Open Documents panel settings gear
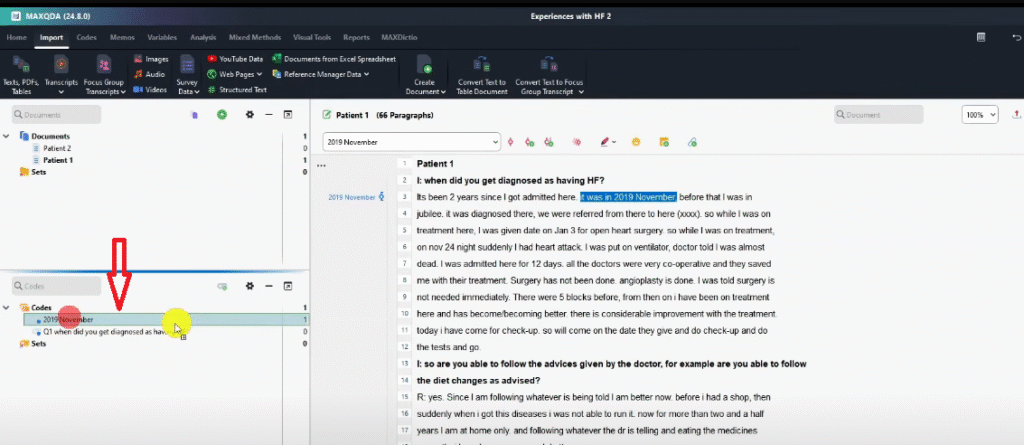 click(249, 114)
